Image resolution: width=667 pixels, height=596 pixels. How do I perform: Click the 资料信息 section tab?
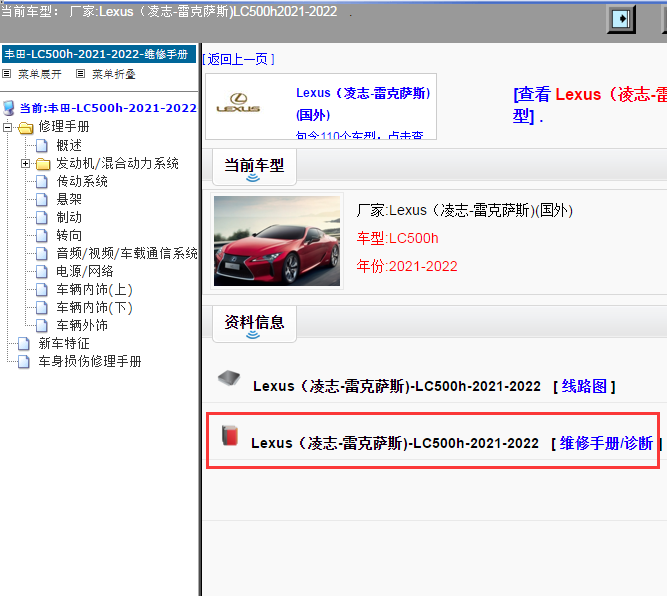coord(254,325)
